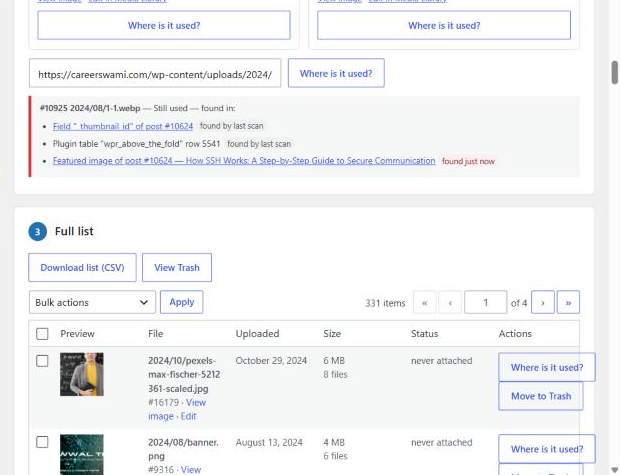The width and height of the screenshot is (620, 475).
Task: Click right card's 'Where is it used?' button
Action: point(444,25)
